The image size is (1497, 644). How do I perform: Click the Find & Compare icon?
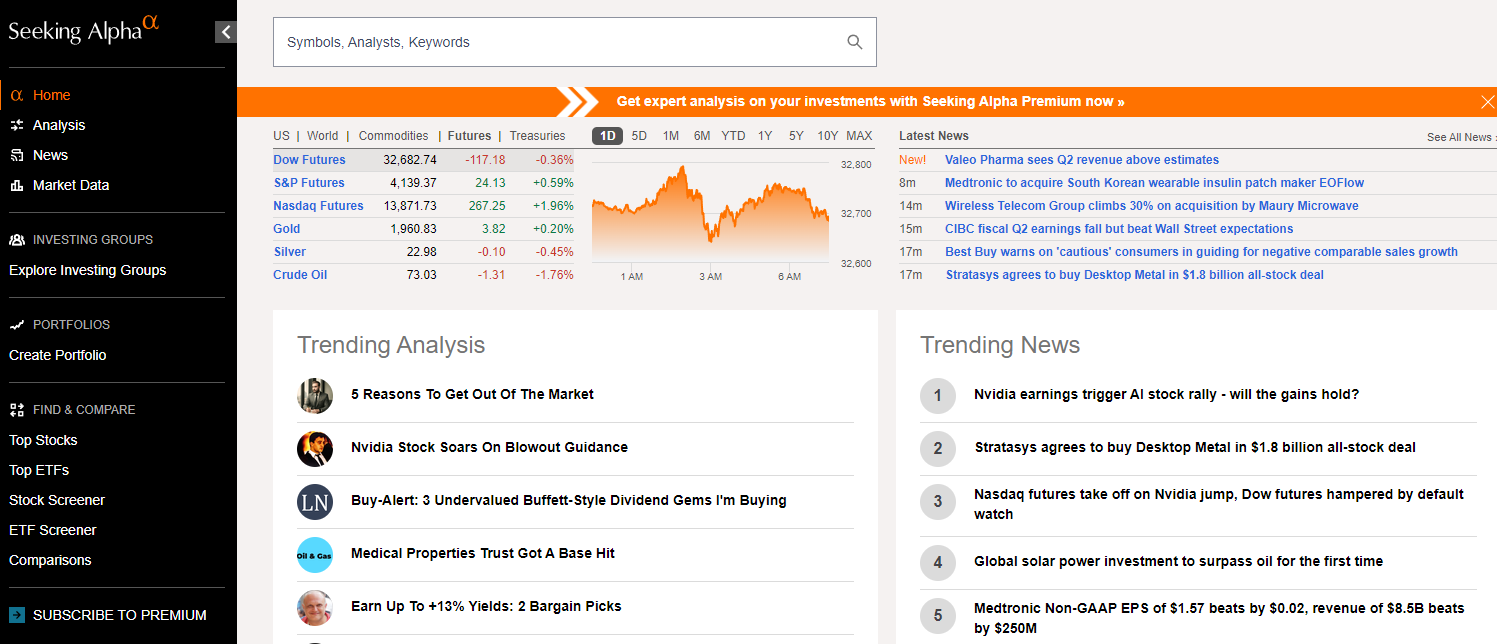[17, 410]
